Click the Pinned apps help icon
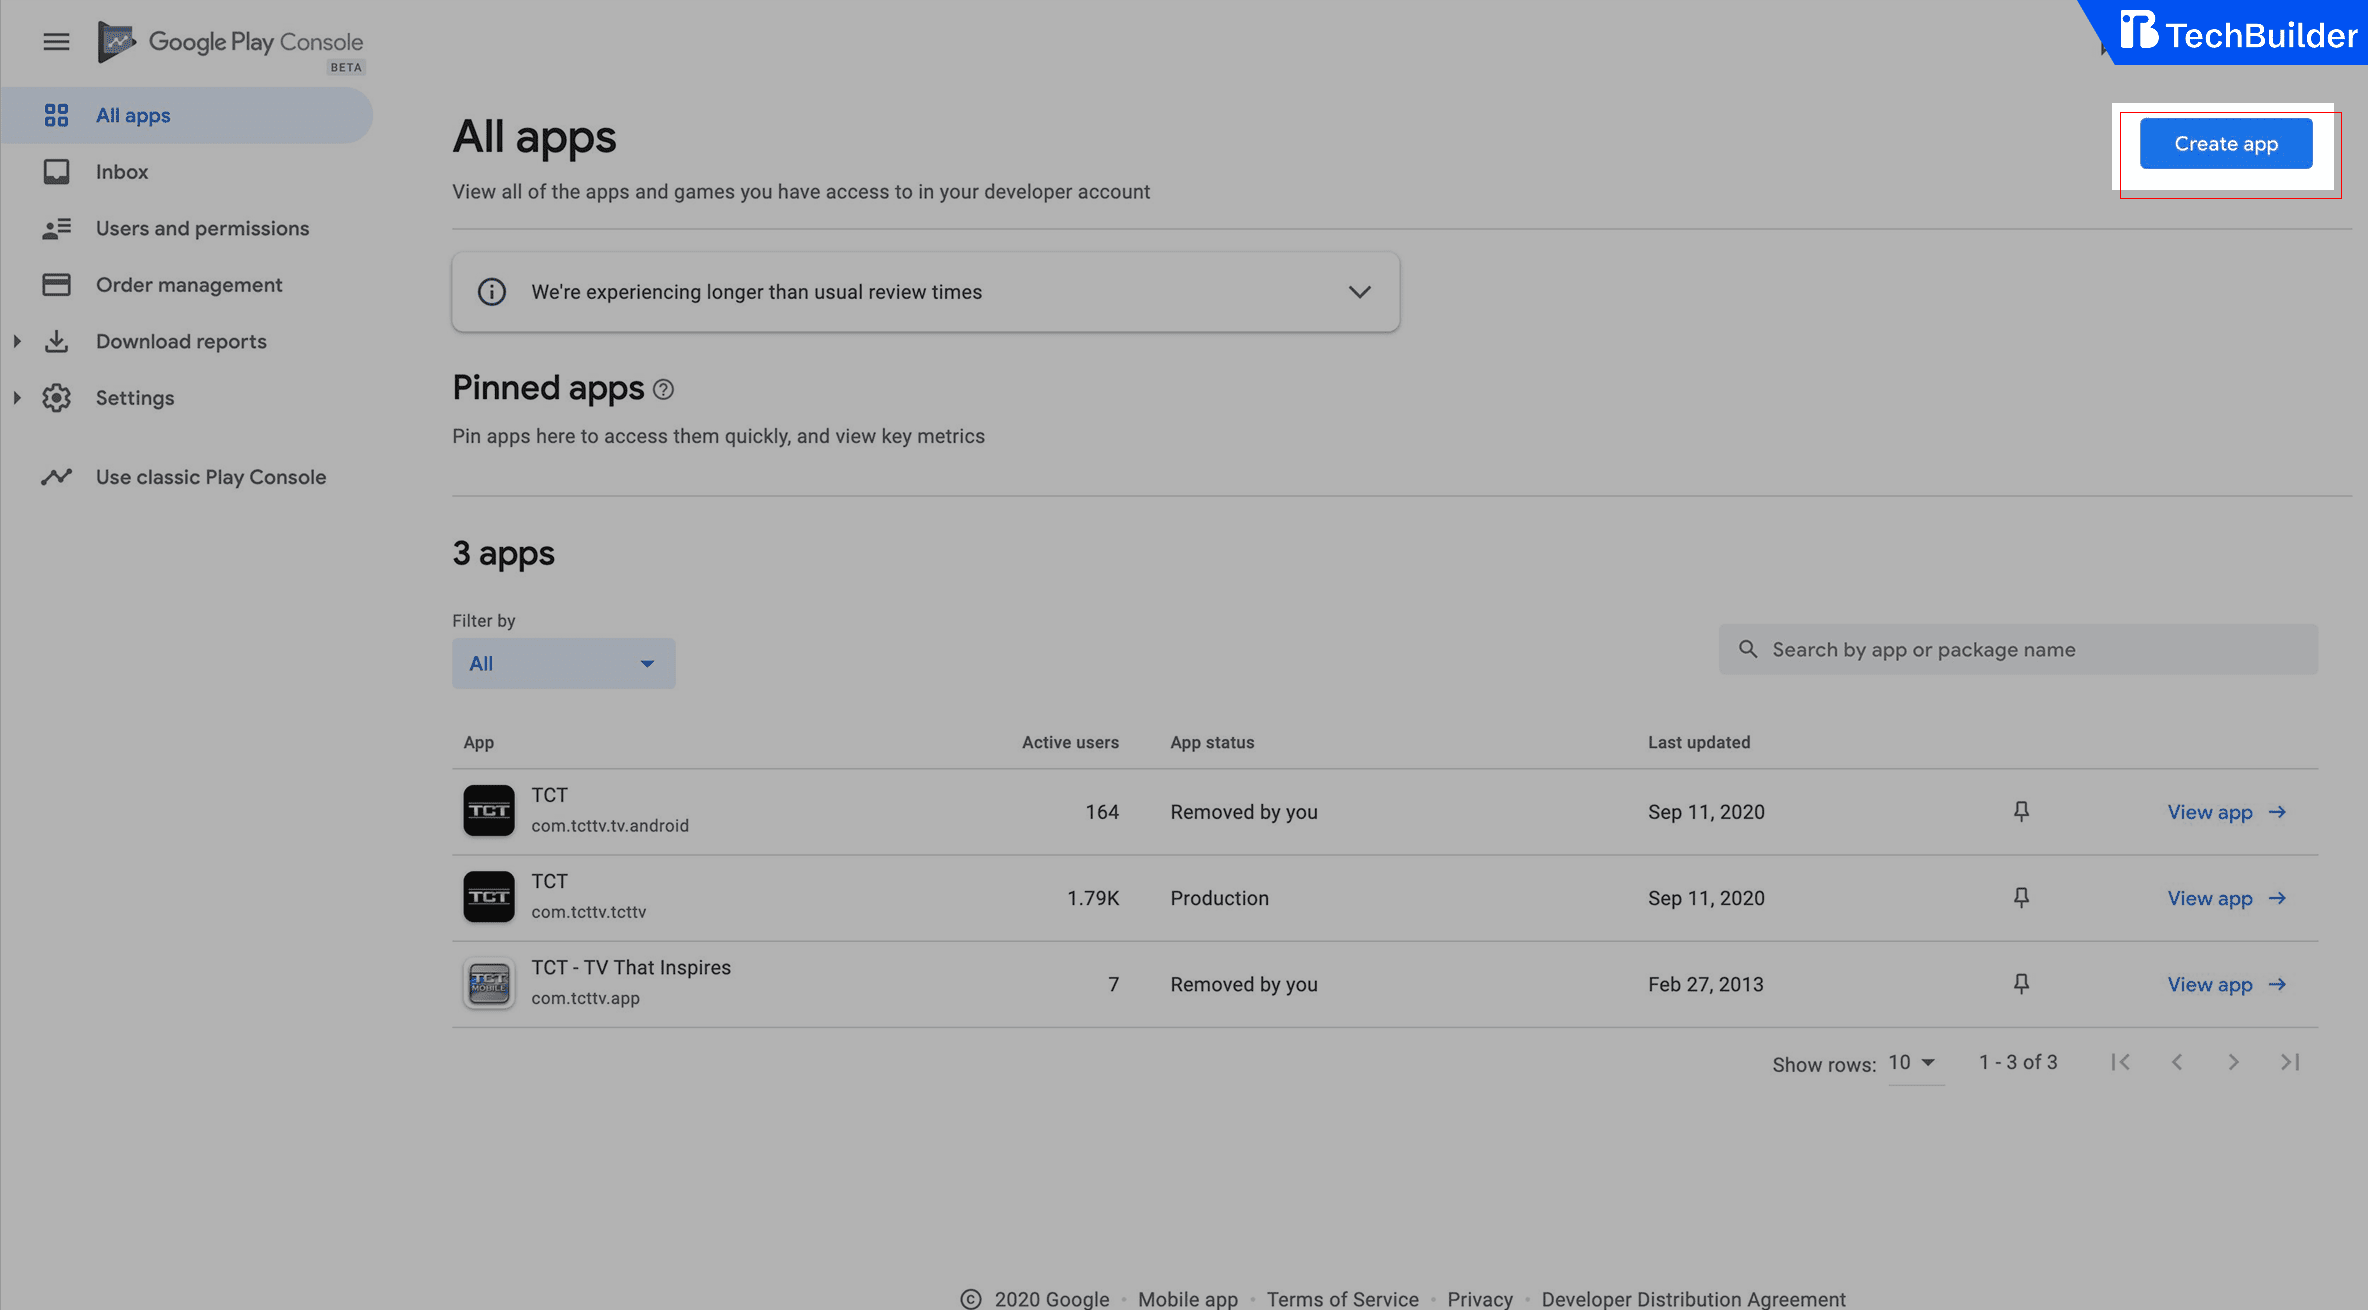The width and height of the screenshot is (2368, 1310). click(663, 389)
